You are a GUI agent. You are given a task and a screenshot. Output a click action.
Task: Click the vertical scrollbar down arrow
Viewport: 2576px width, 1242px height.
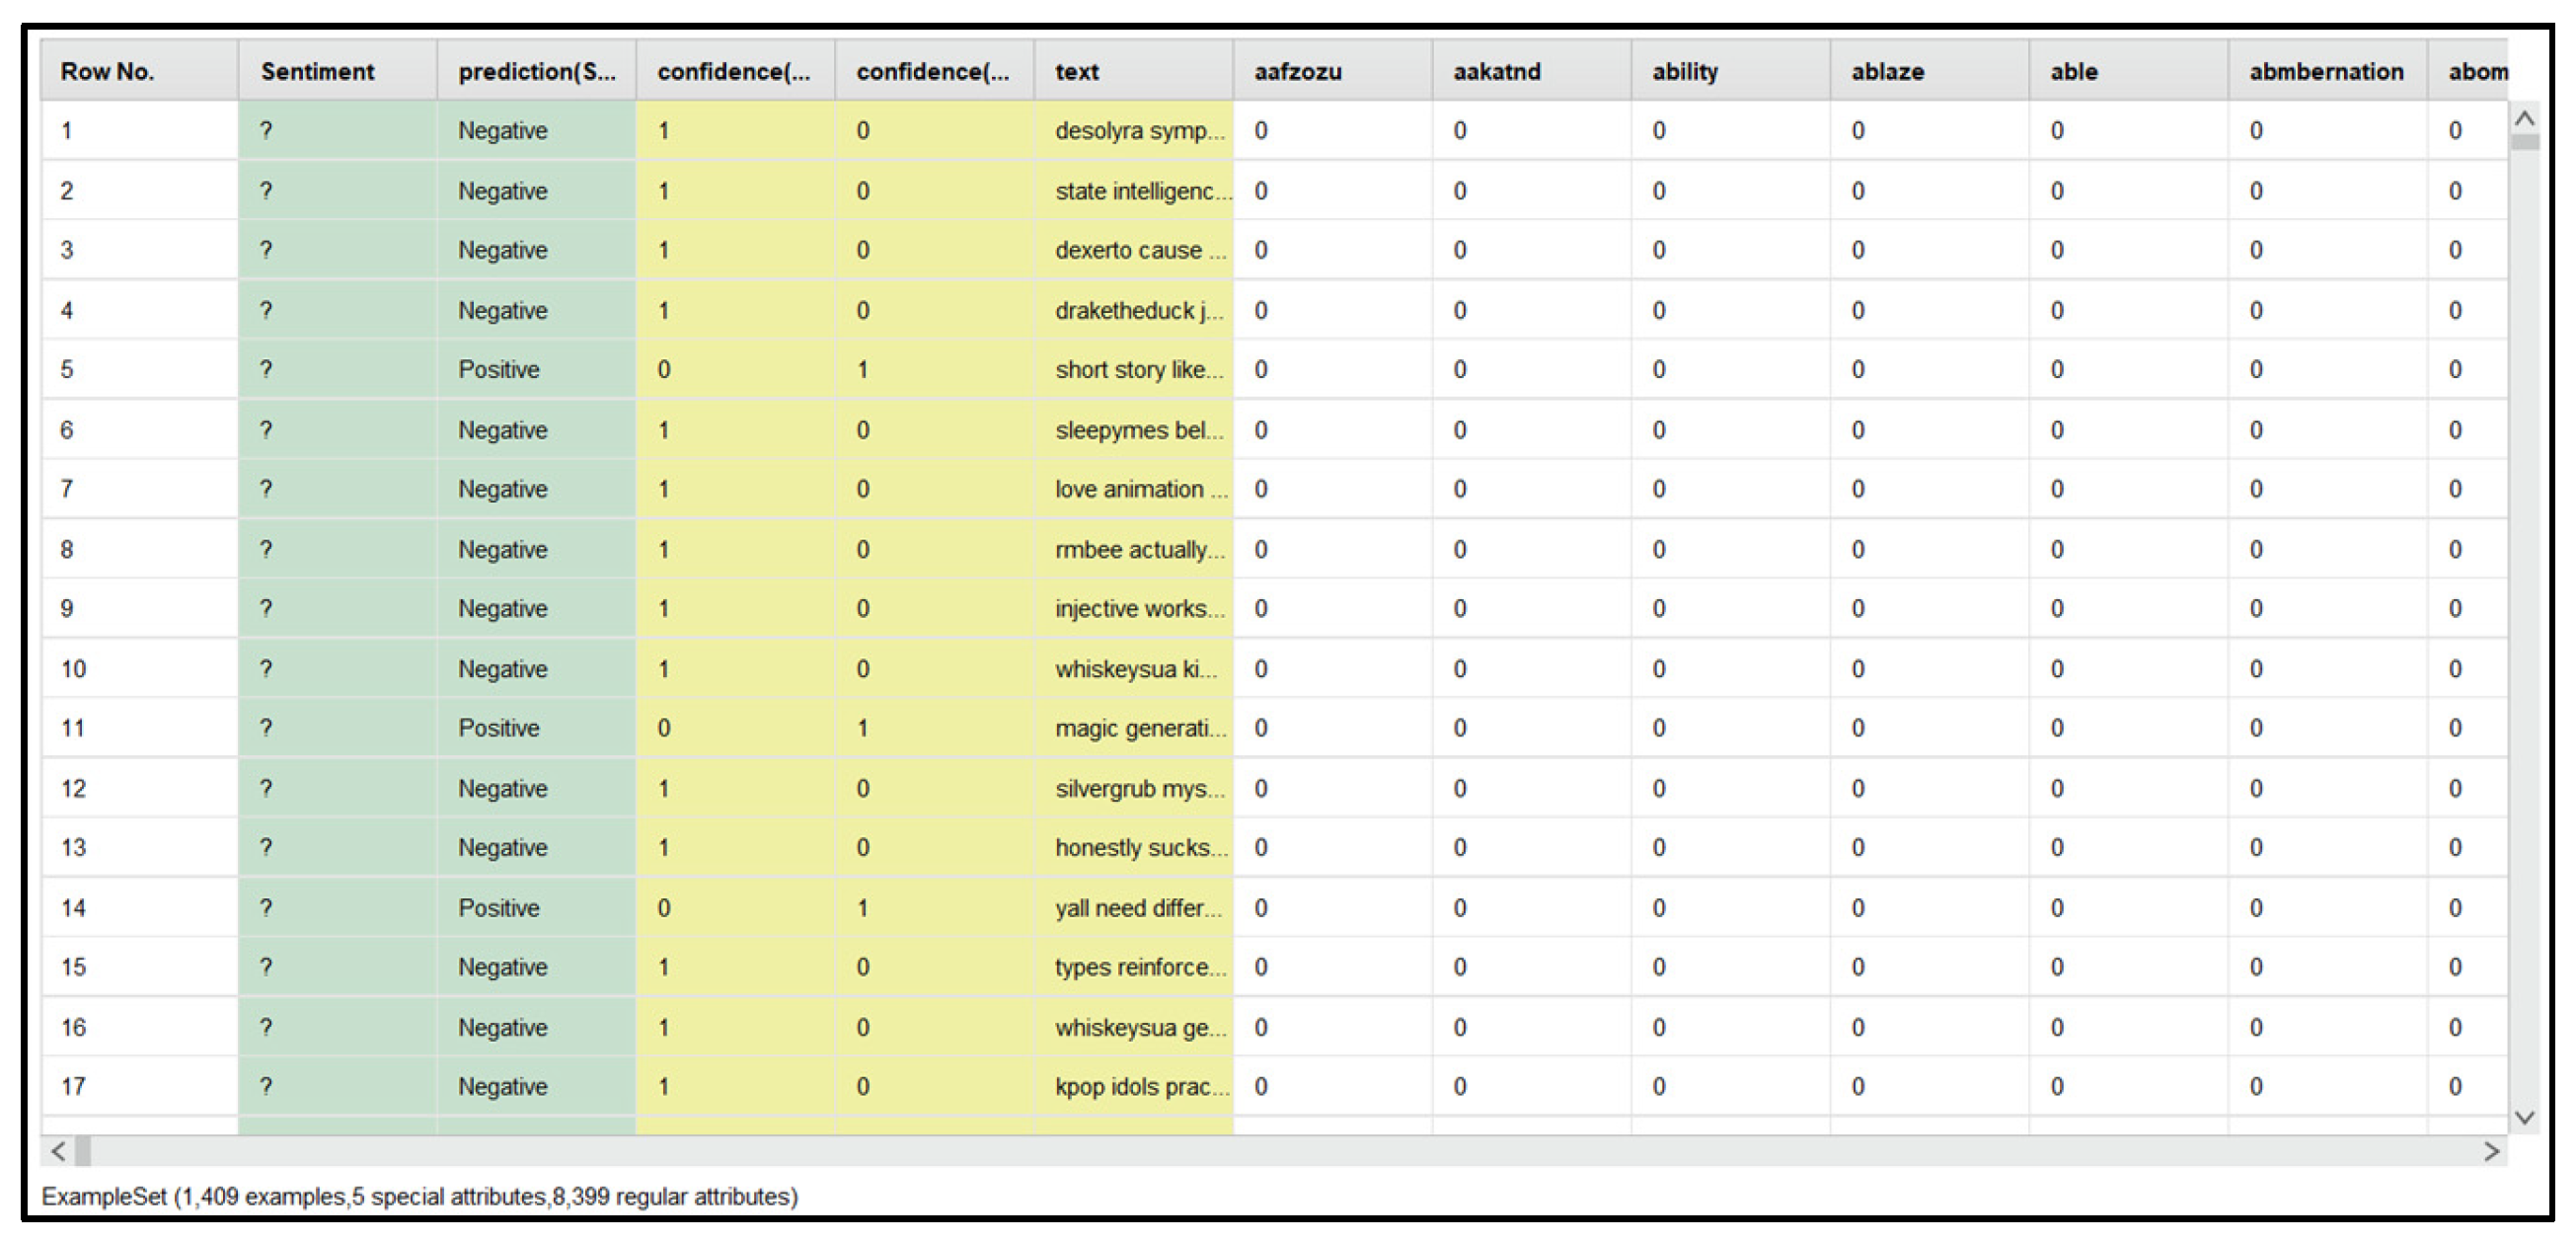(x=2524, y=1117)
